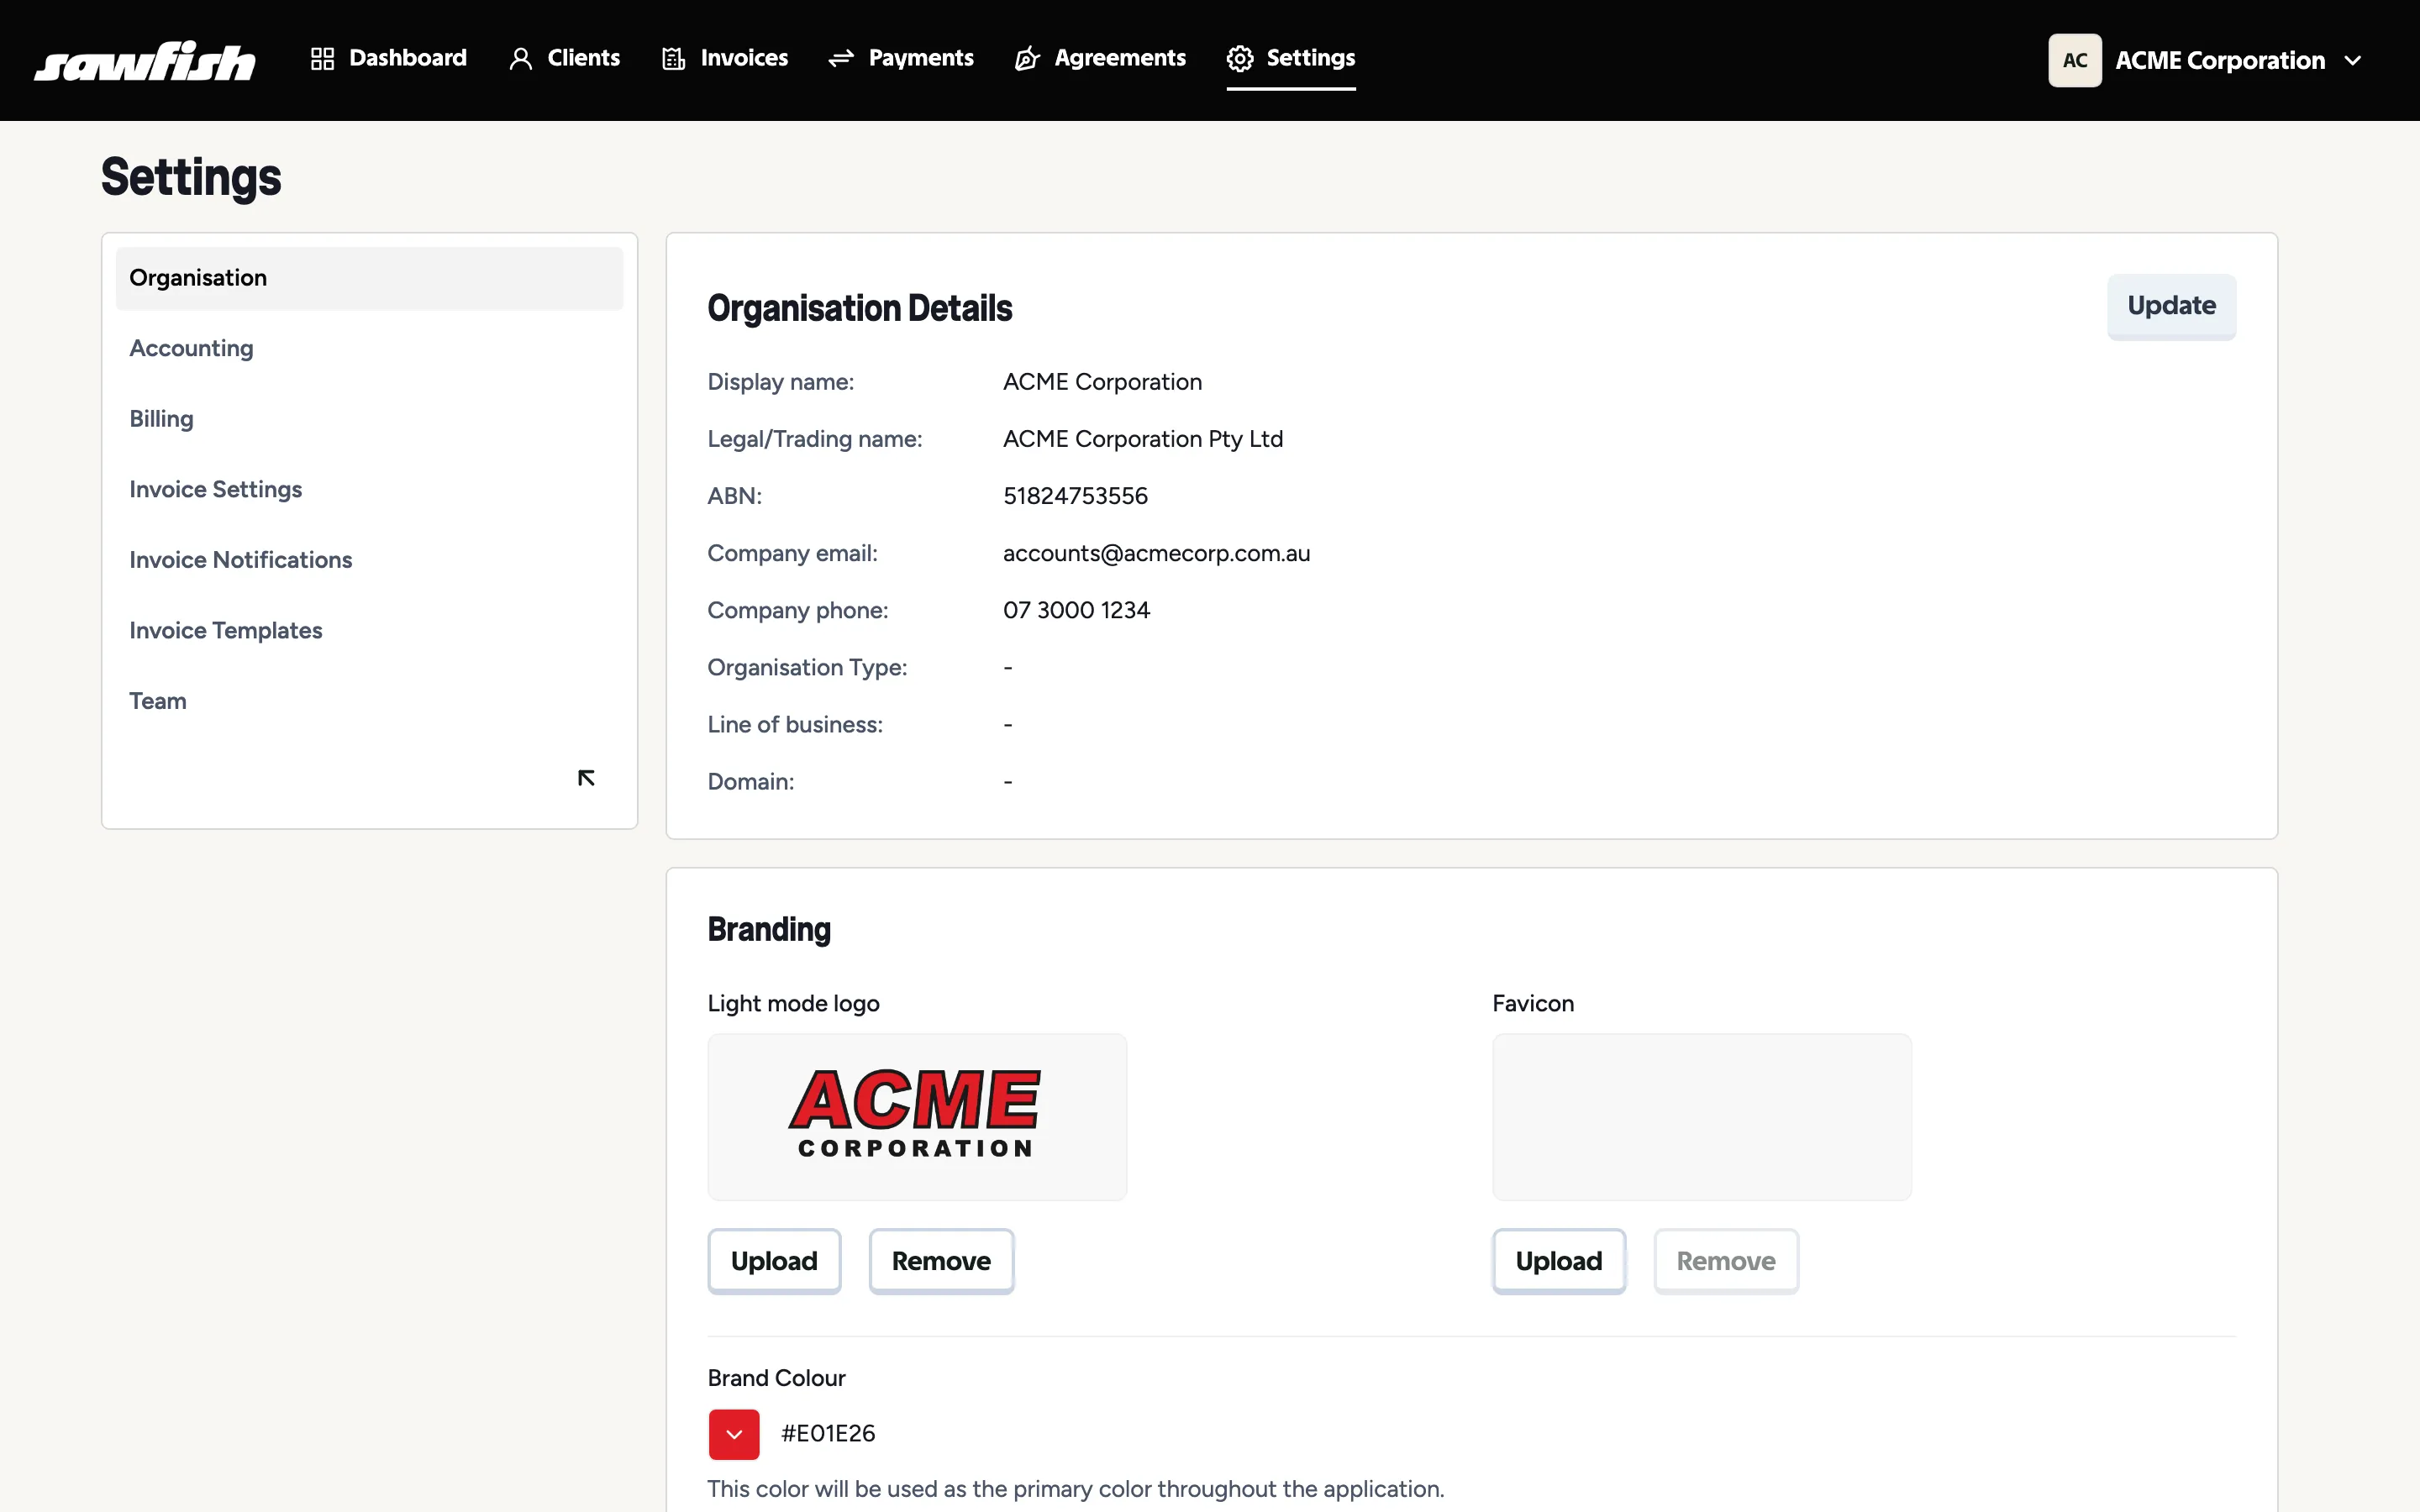2420x1512 pixels.
Task: Click the Domain label
Action: coord(750,781)
